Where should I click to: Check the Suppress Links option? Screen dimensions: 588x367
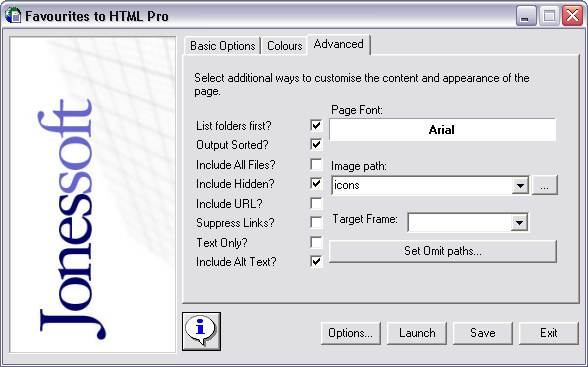(x=316, y=222)
